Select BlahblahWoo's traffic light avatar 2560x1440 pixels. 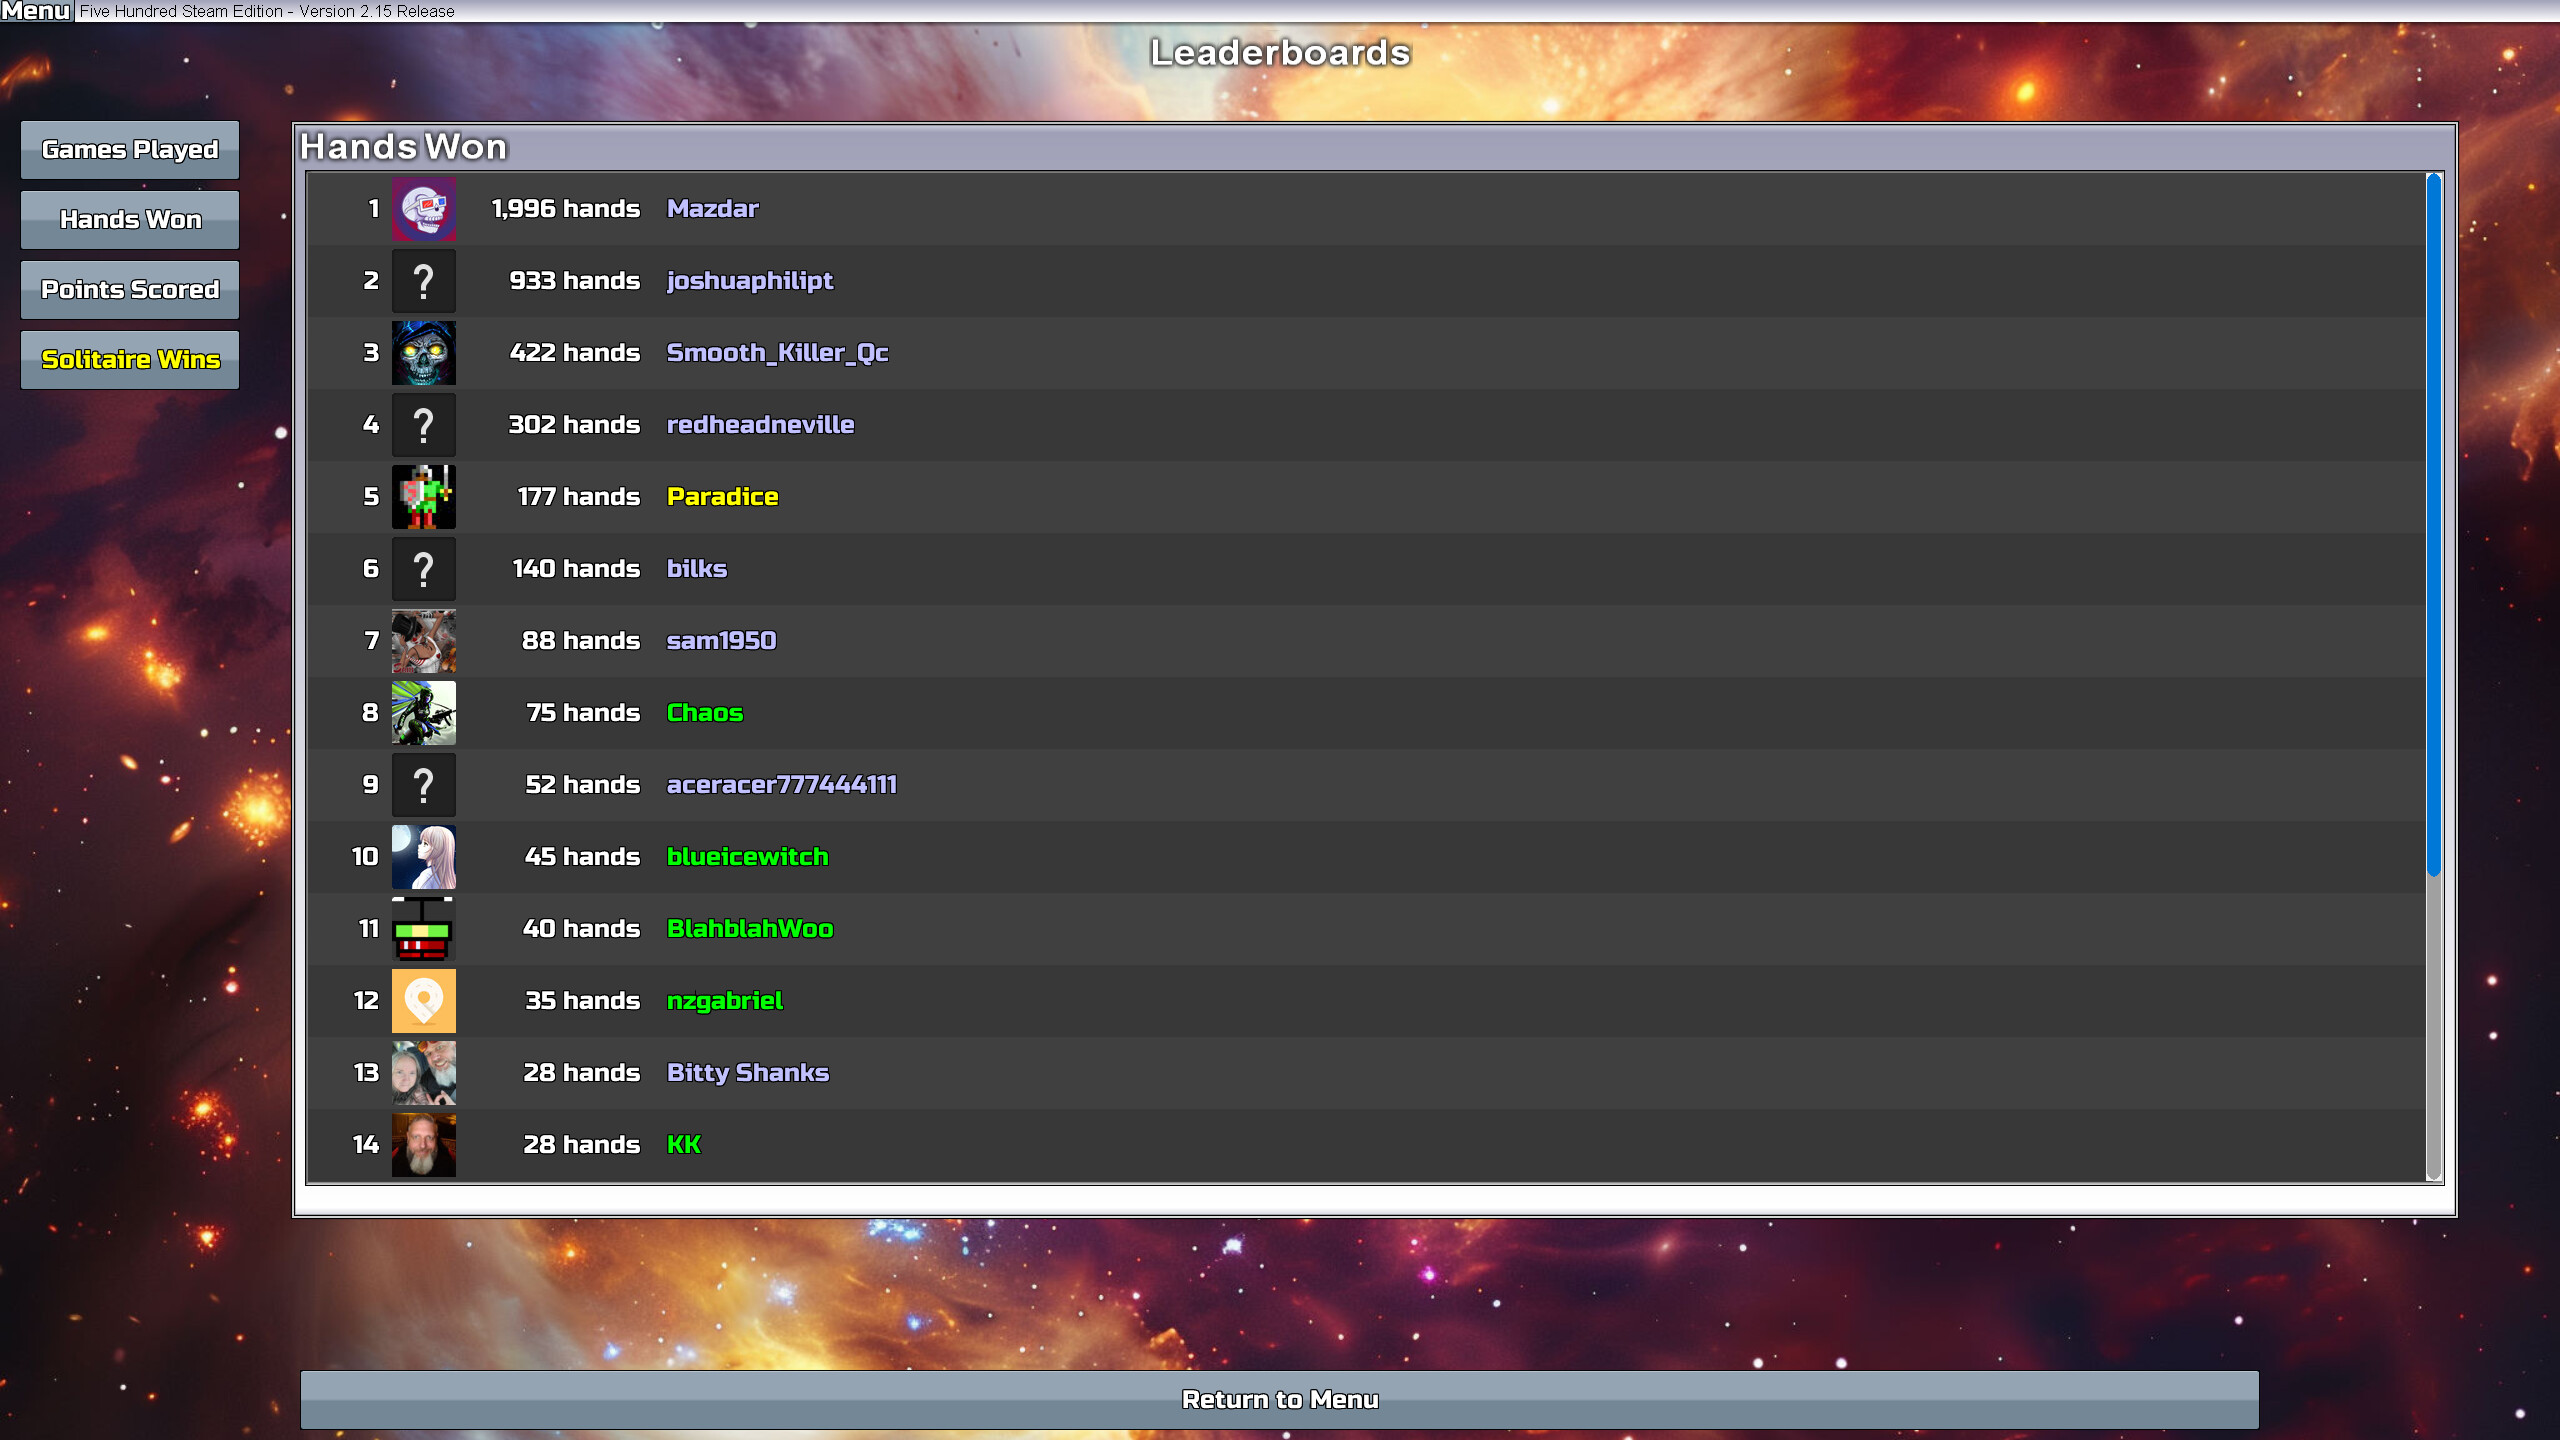pos(424,928)
